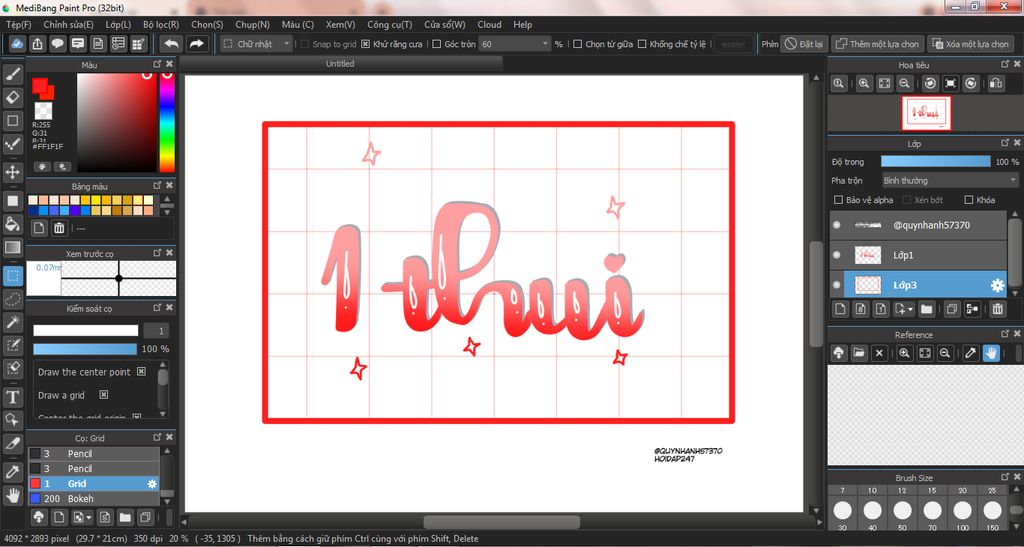Select the Eyedropper tool
The height and width of the screenshot is (547, 1024).
[x=12, y=472]
